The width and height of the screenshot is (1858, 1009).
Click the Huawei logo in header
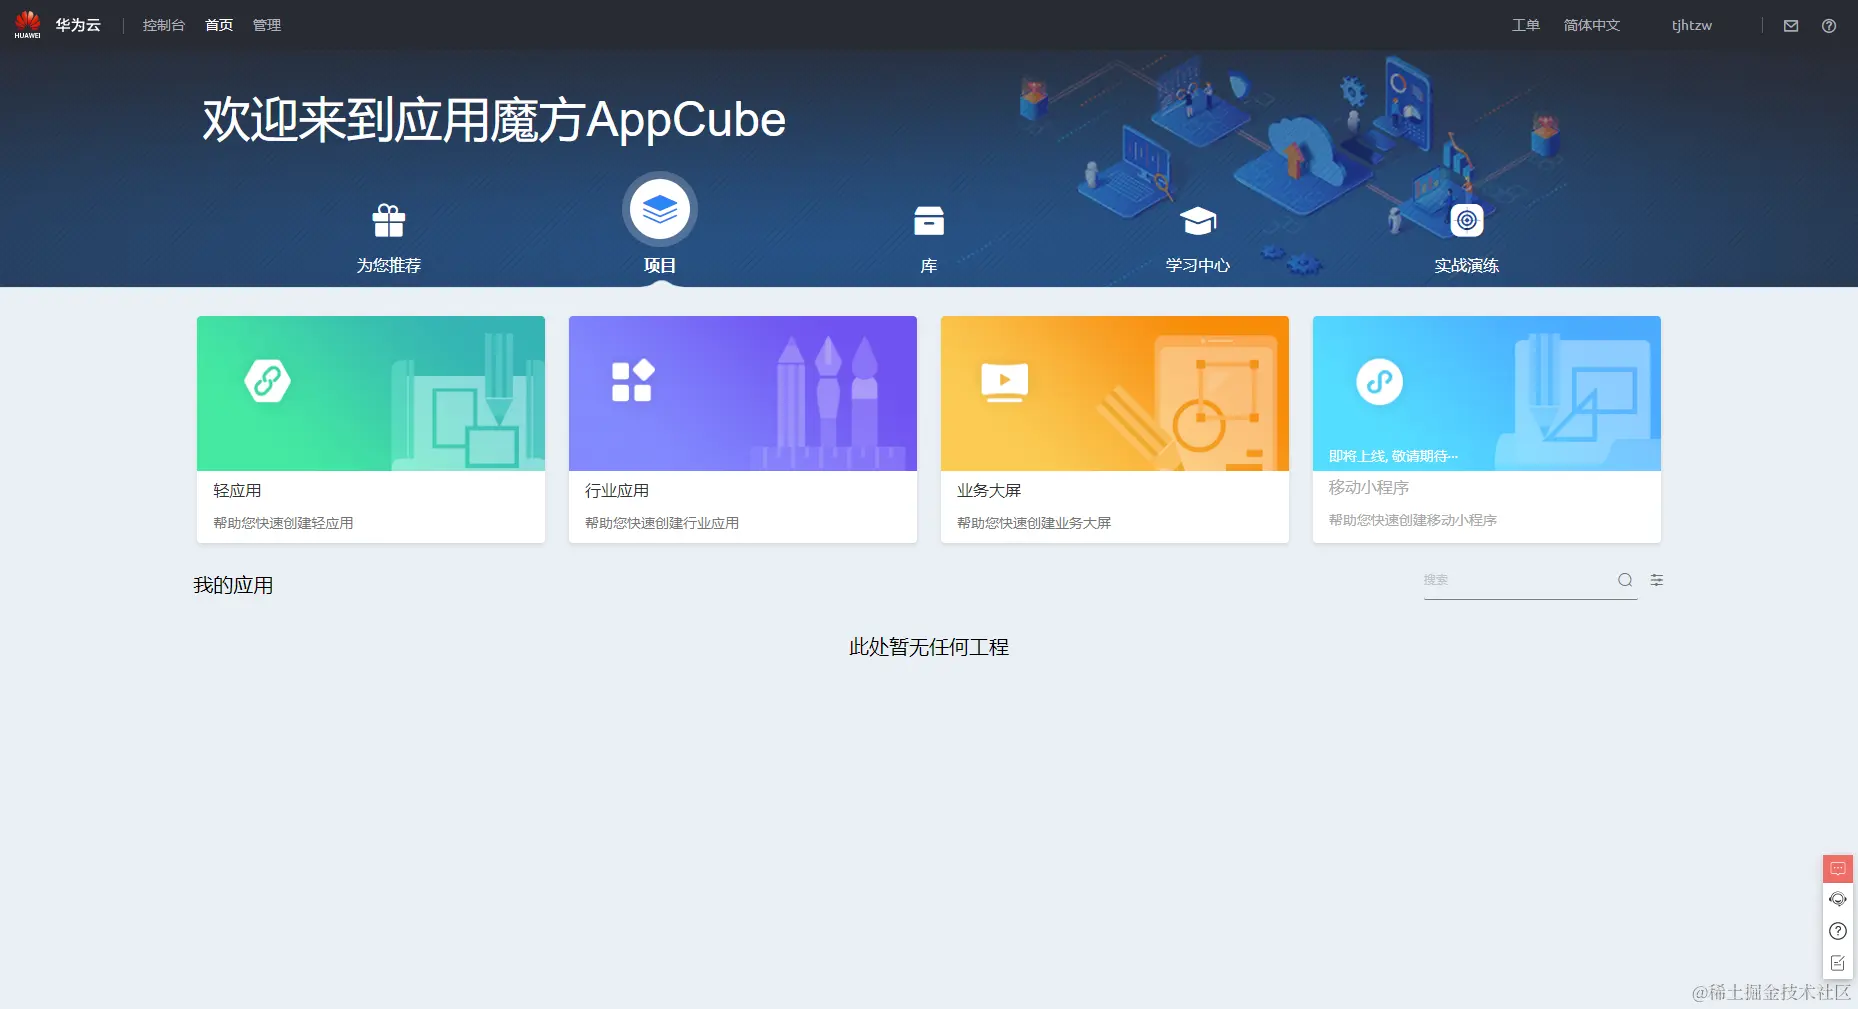tap(27, 24)
